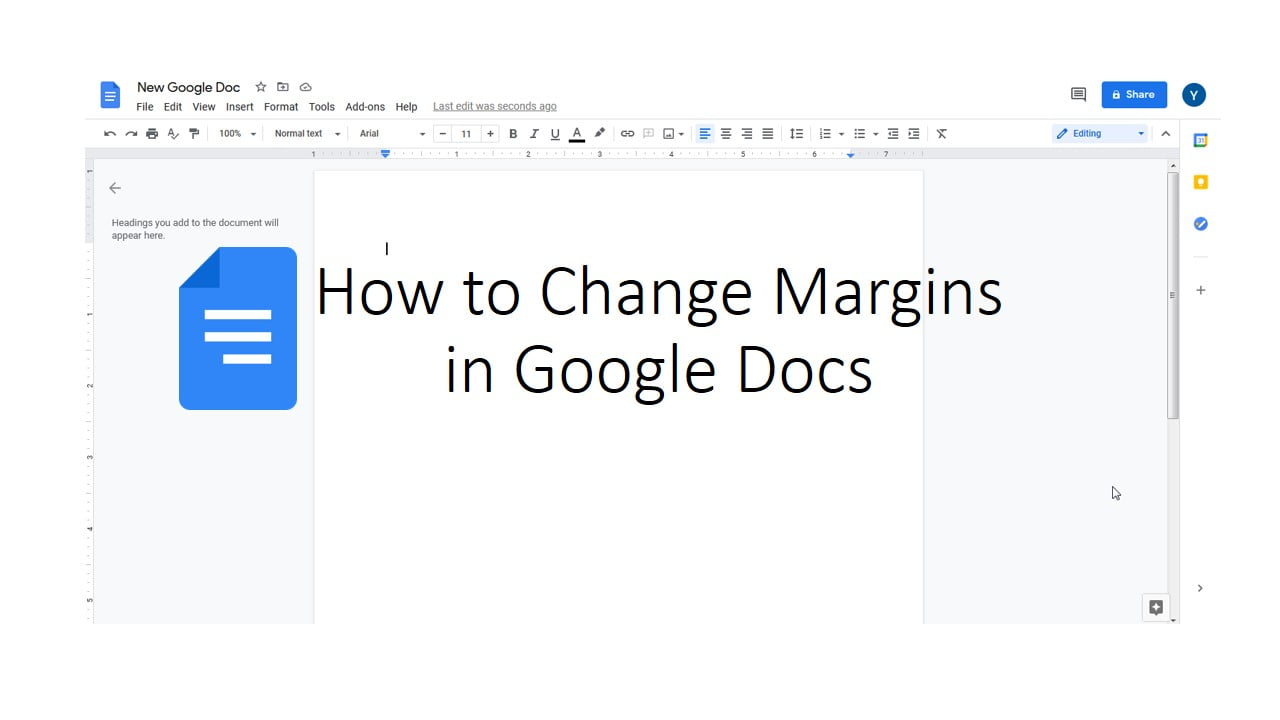Open the Normal text styles dropdown
Screen dimensions: 1280x720
tap(307, 134)
